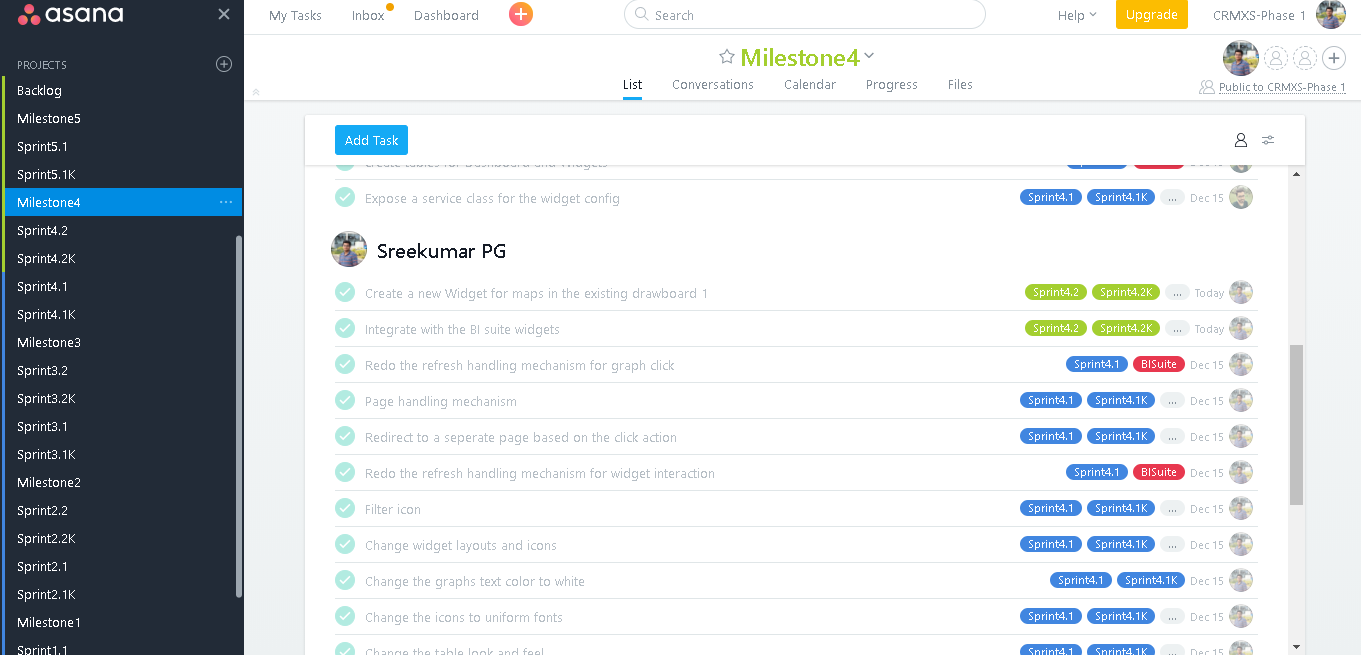This screenshot has width=1361, height=655.
Task: Invite a member with the plus circle icon
Action: (x=1334, y=58)
